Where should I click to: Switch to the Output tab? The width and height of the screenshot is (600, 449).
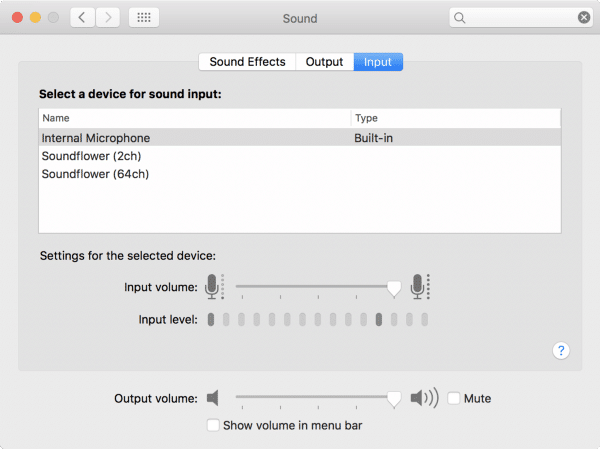(x=324, y=62)
